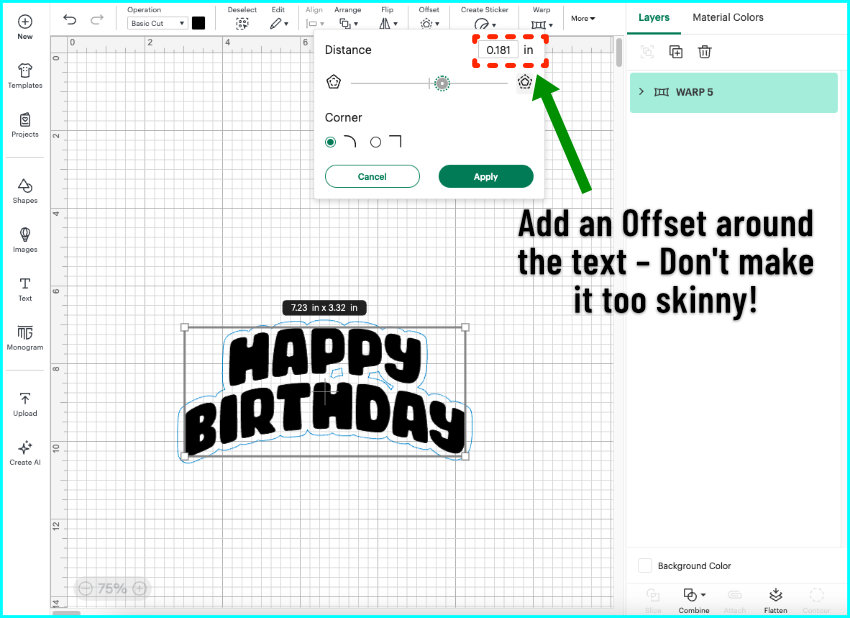Screen dimensions: 850x618
Task: Open the Projects panel
Action: pos(25,125)
